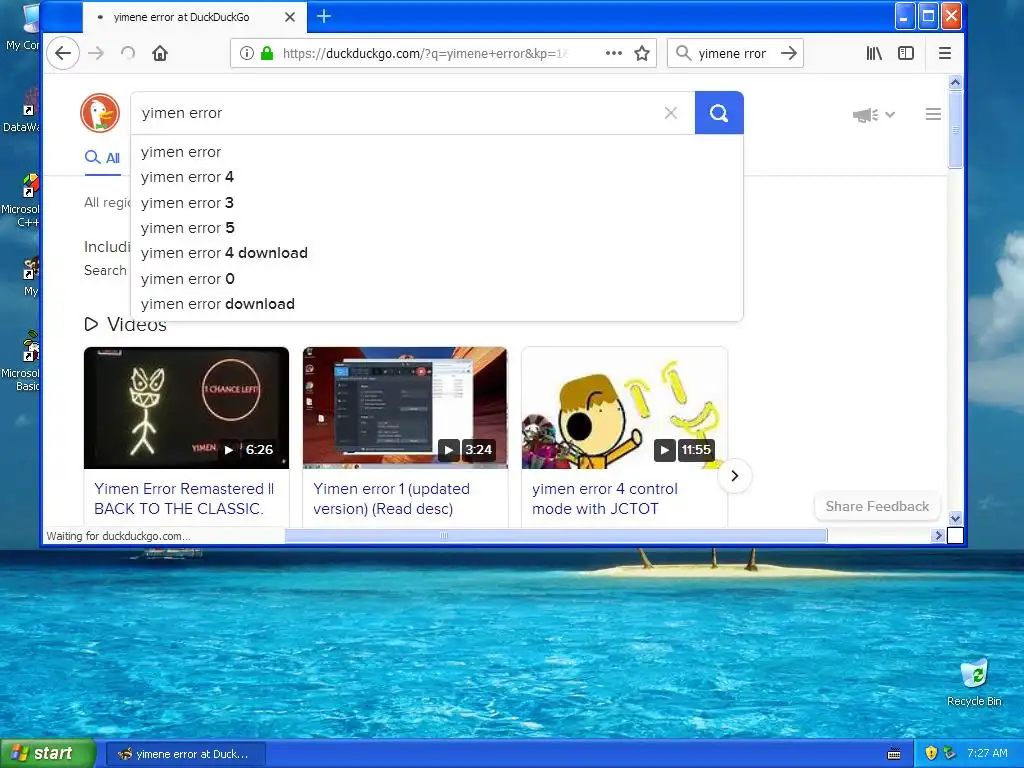Click the on-screen keyboard tray icon
1024x768 pixels.
click(894, 754)
